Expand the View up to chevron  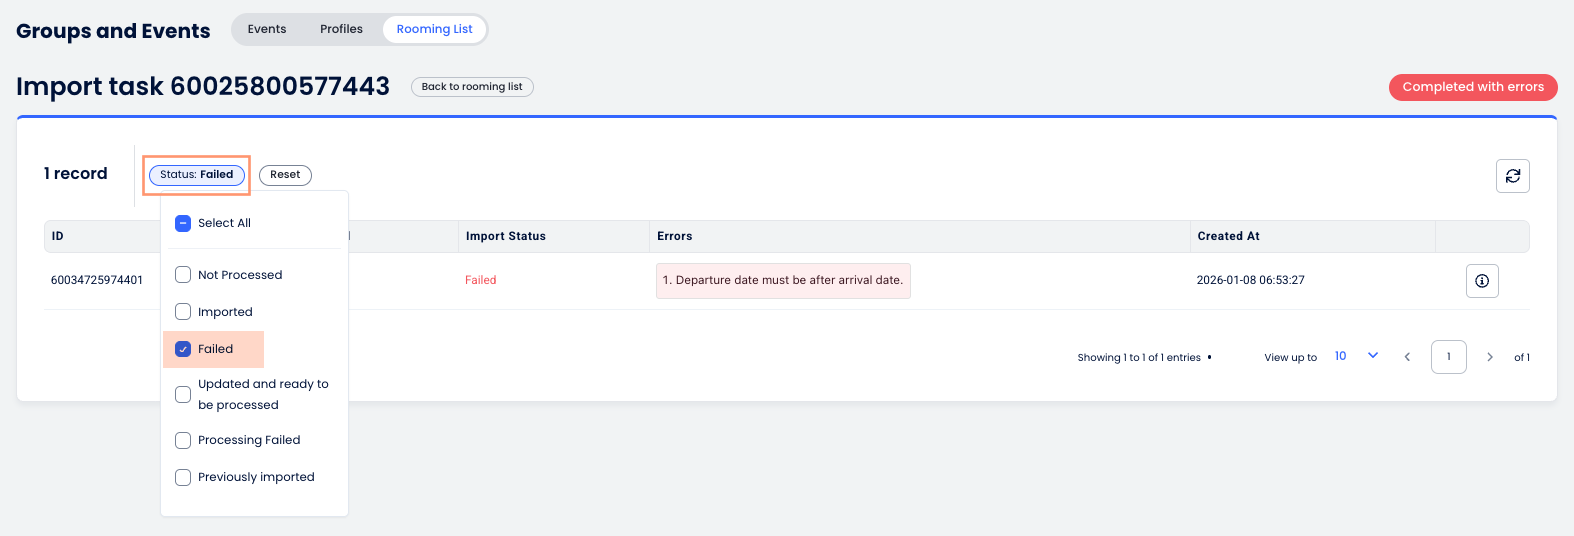tap(1373, 356)
